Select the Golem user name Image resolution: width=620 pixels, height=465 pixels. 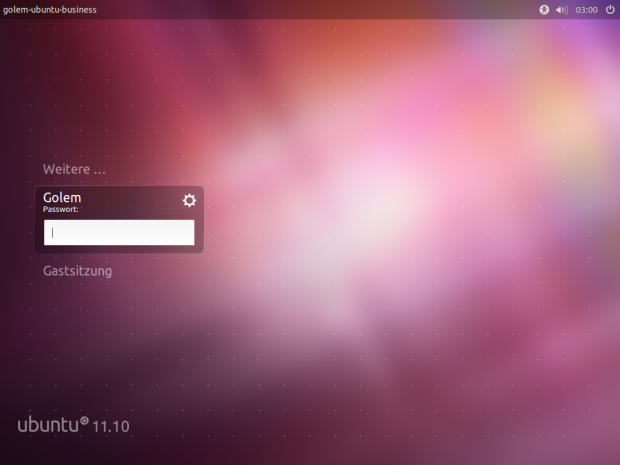pos(62,197)
